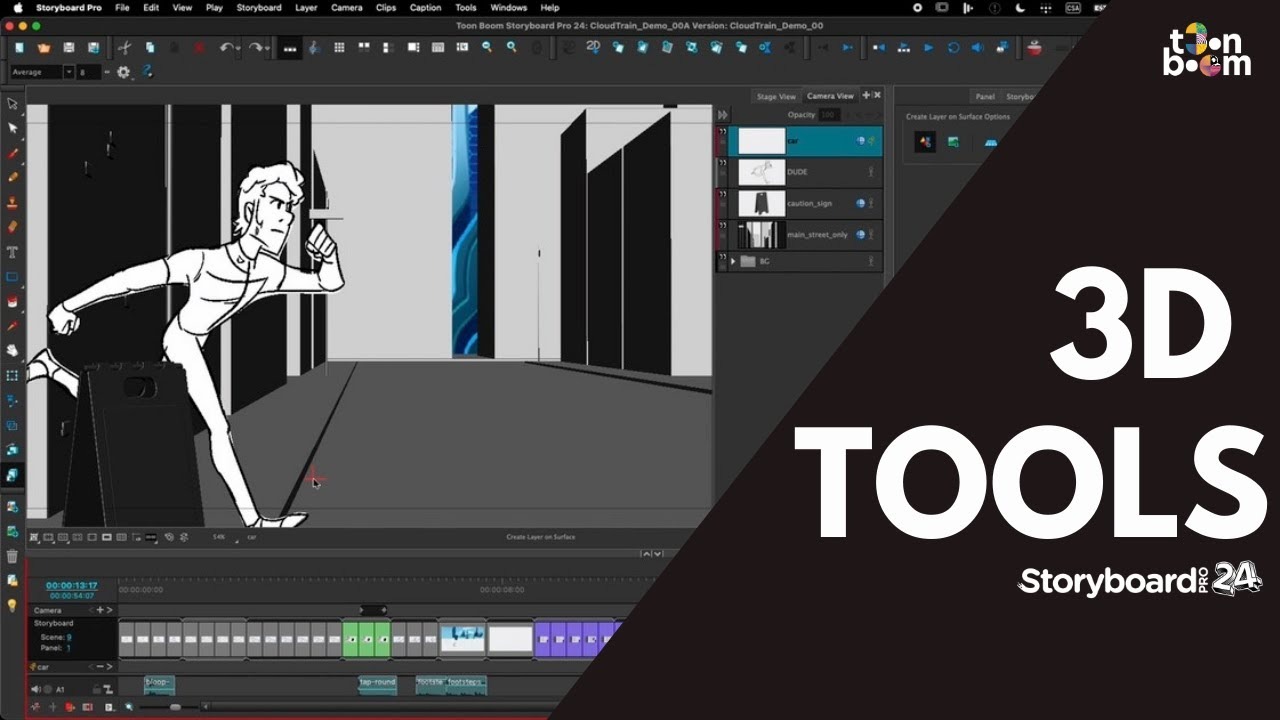
Task: Click the New Project icon on the toolbar
Action: coord(20,47)
